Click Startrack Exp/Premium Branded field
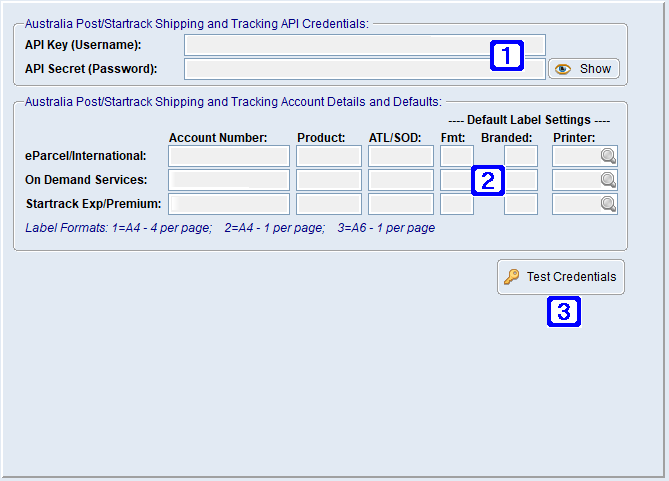The image size is (669, 481). tap(521, 204)
